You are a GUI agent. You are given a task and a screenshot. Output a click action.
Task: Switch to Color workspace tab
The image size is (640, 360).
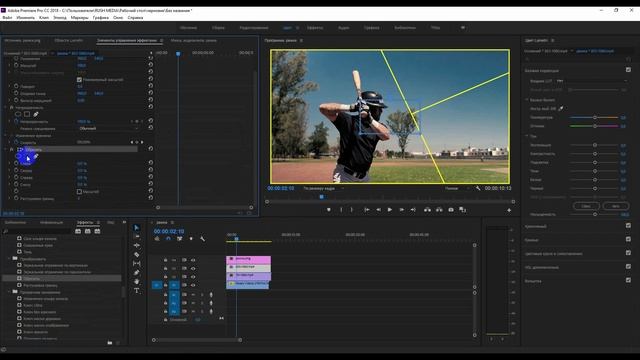[x=287, y=28]
